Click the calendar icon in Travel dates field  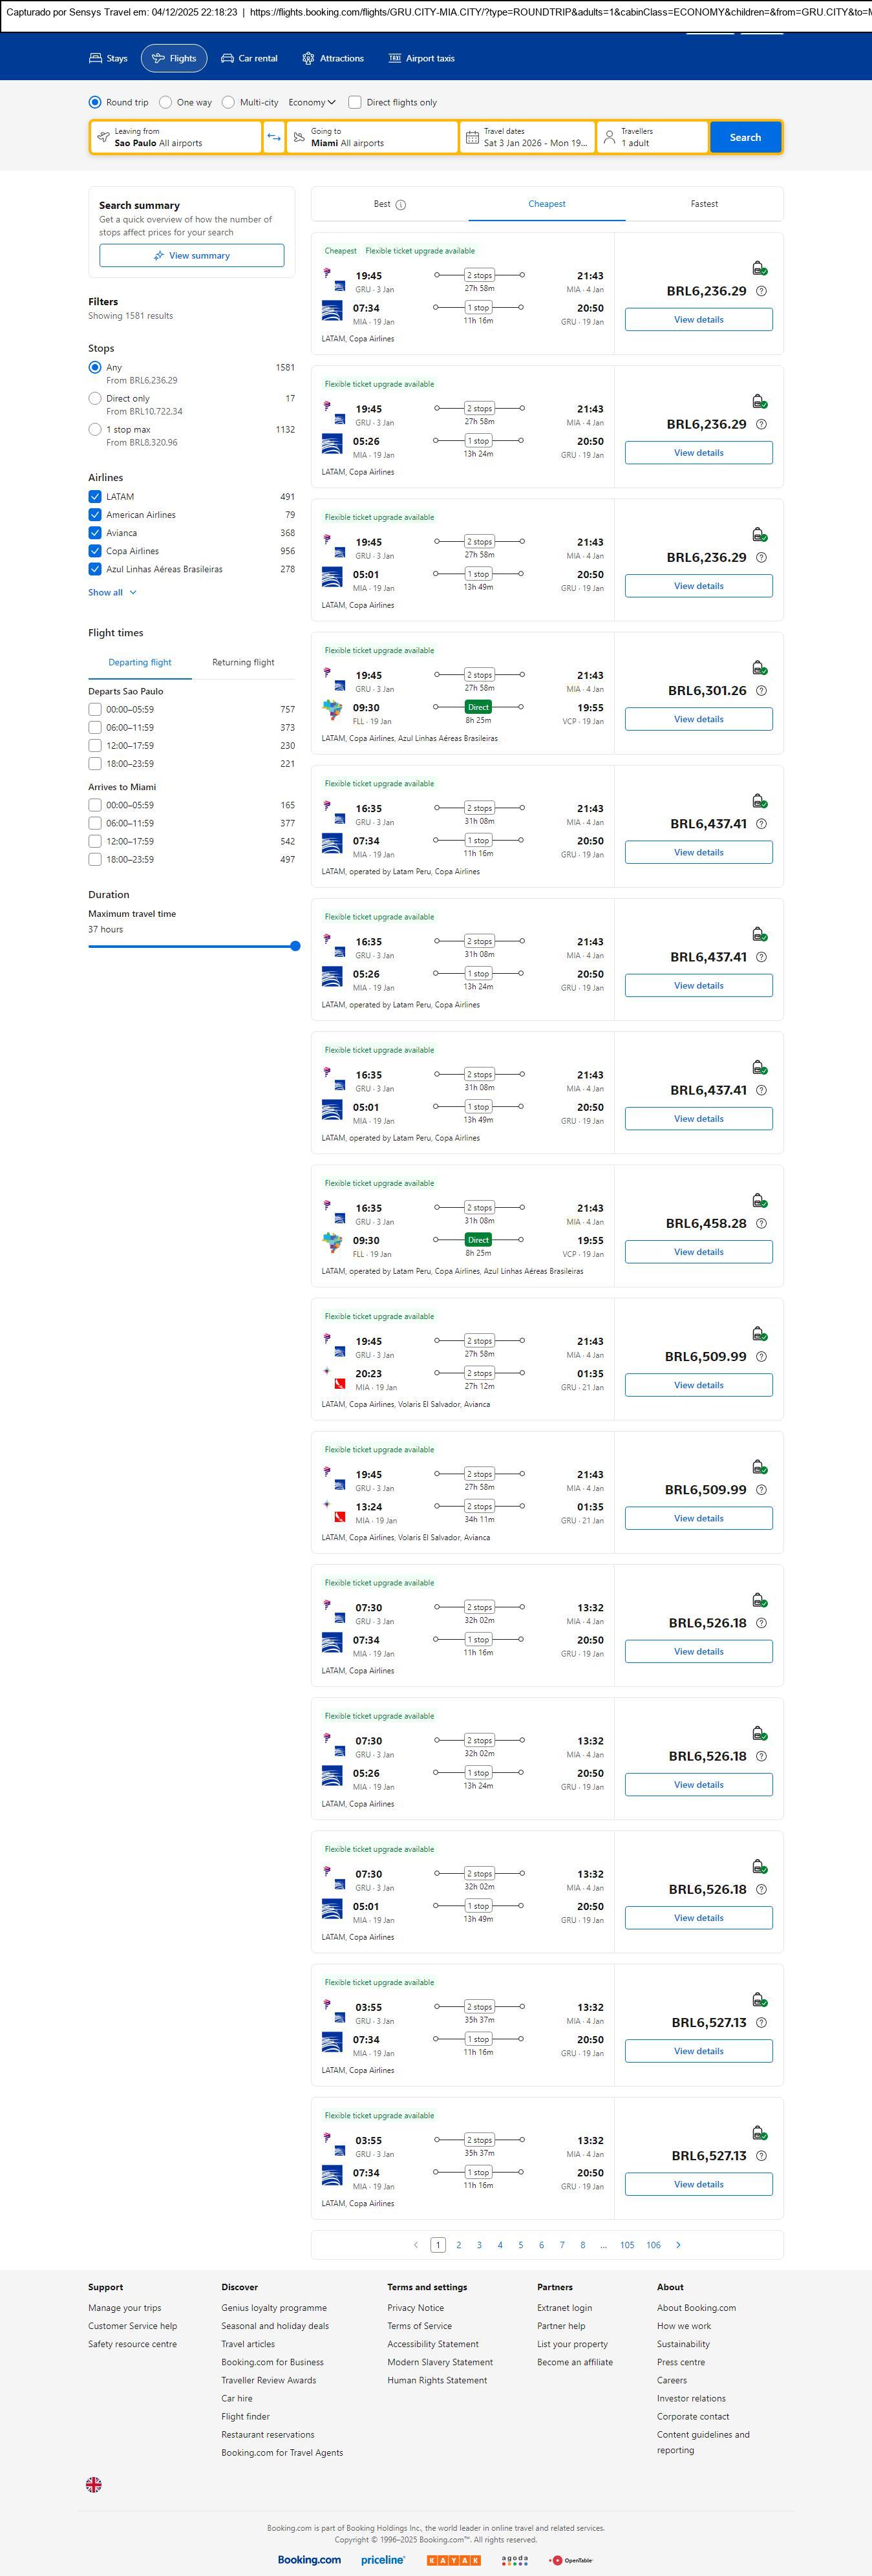(472, 137)
